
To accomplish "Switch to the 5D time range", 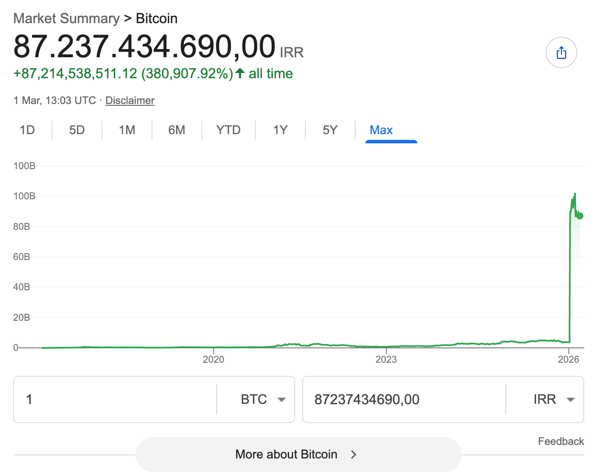I will click(77, 130).
